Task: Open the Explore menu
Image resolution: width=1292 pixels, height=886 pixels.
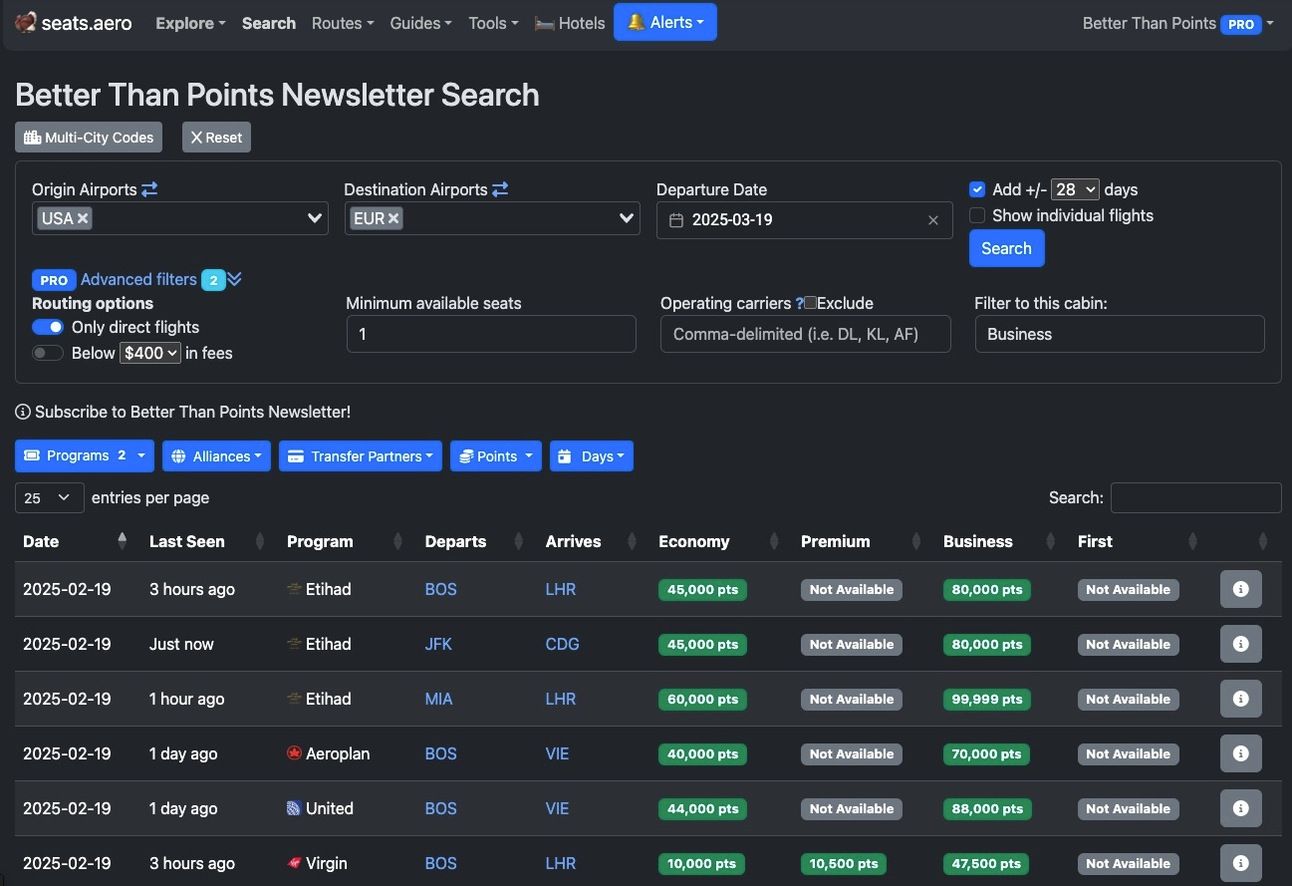Action: [190, 23]
